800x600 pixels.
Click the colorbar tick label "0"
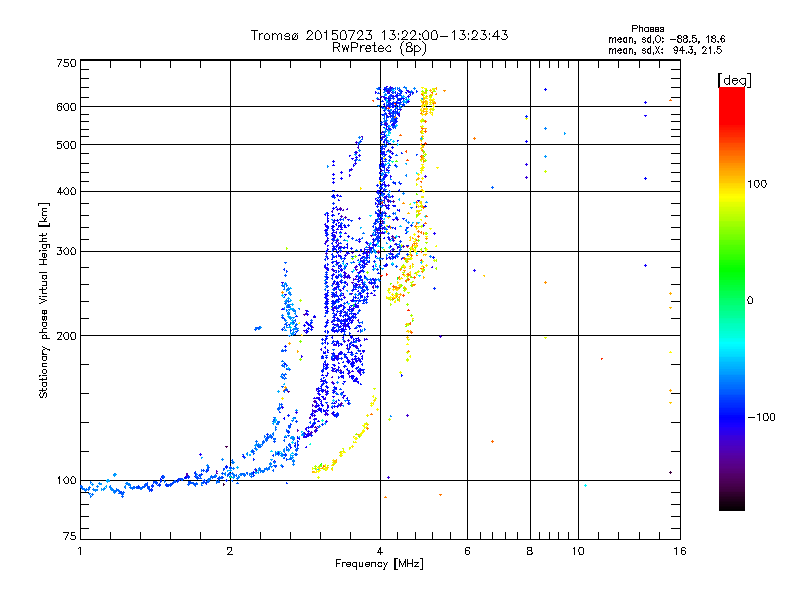750,300
